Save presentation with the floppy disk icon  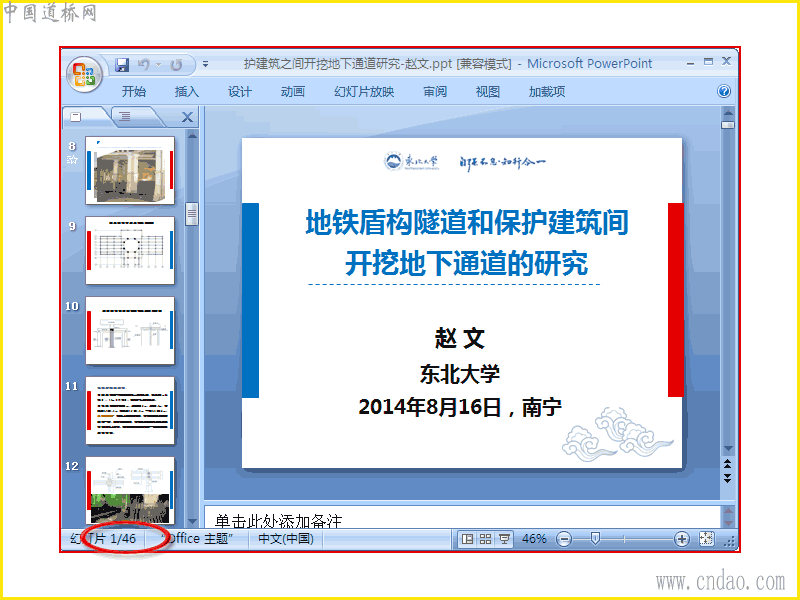point(122,65)
